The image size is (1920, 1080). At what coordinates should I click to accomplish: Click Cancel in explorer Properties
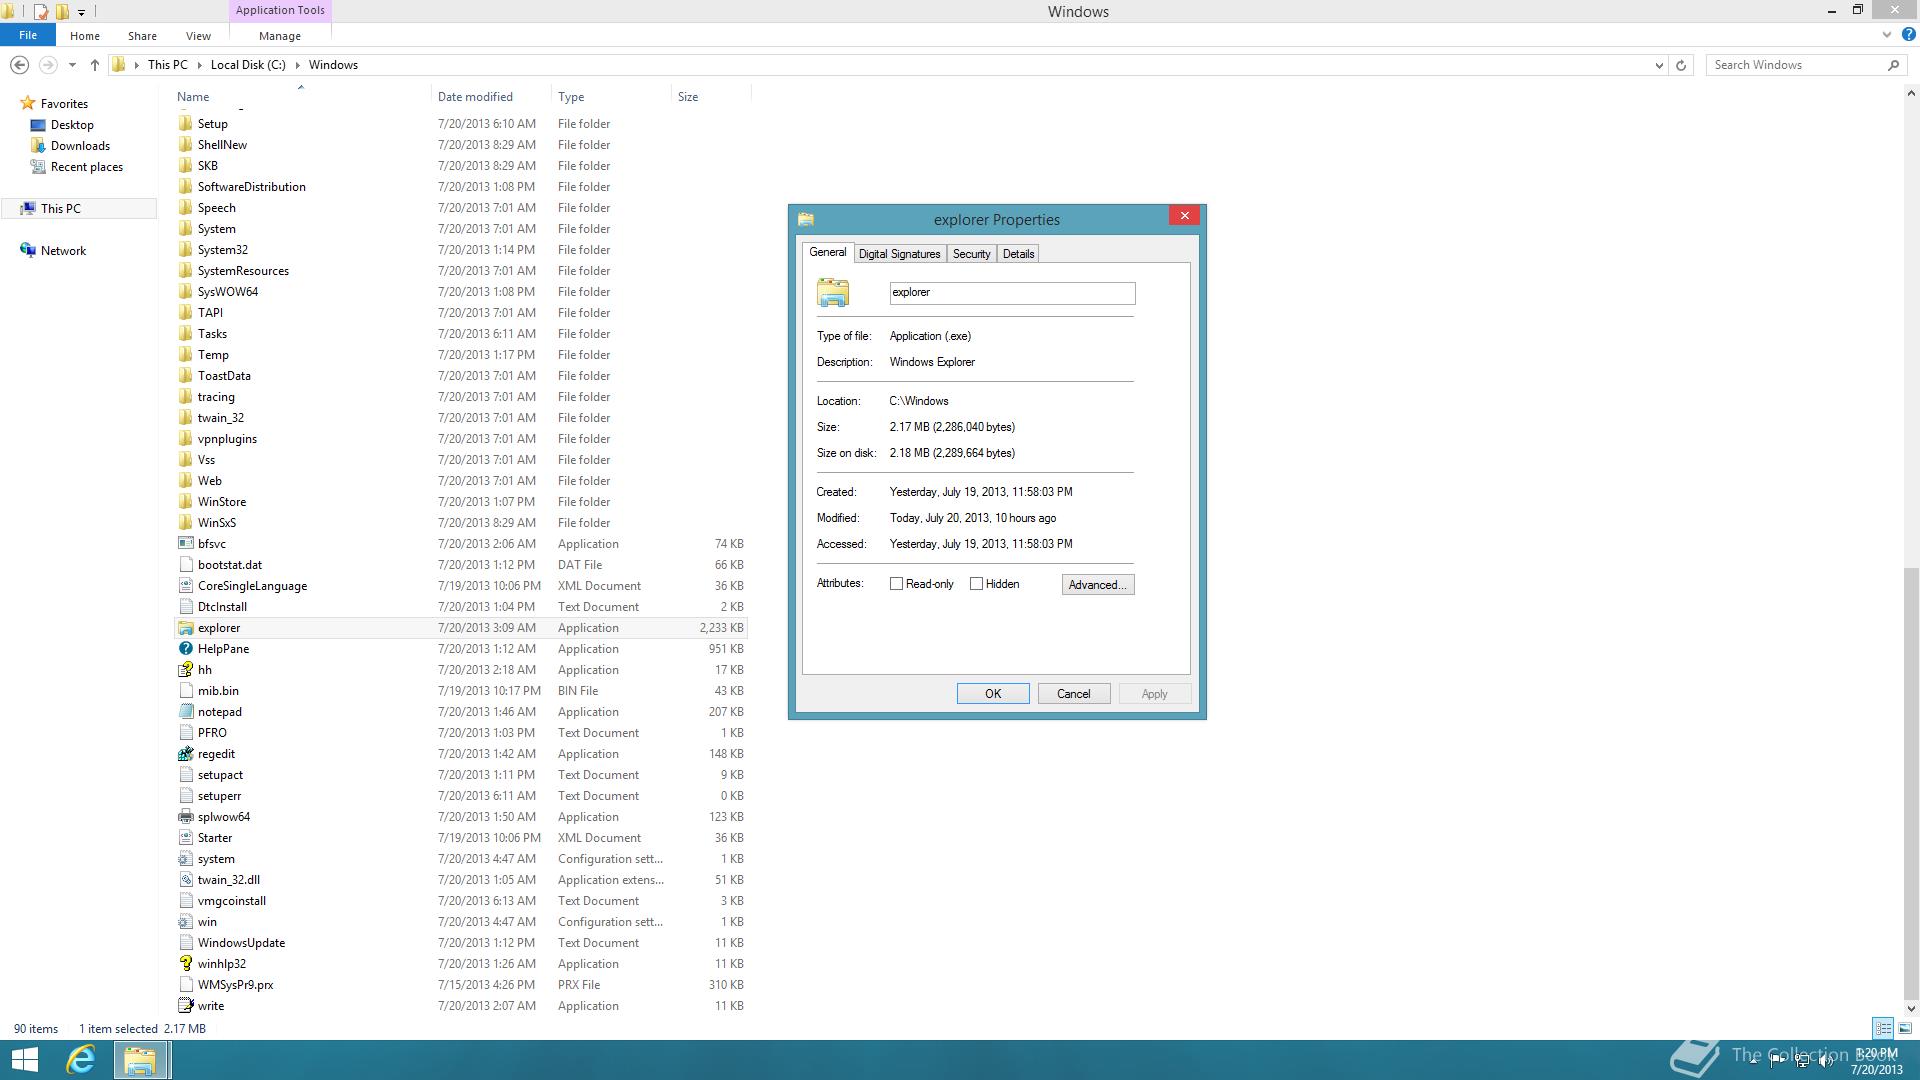point(1074,694)
